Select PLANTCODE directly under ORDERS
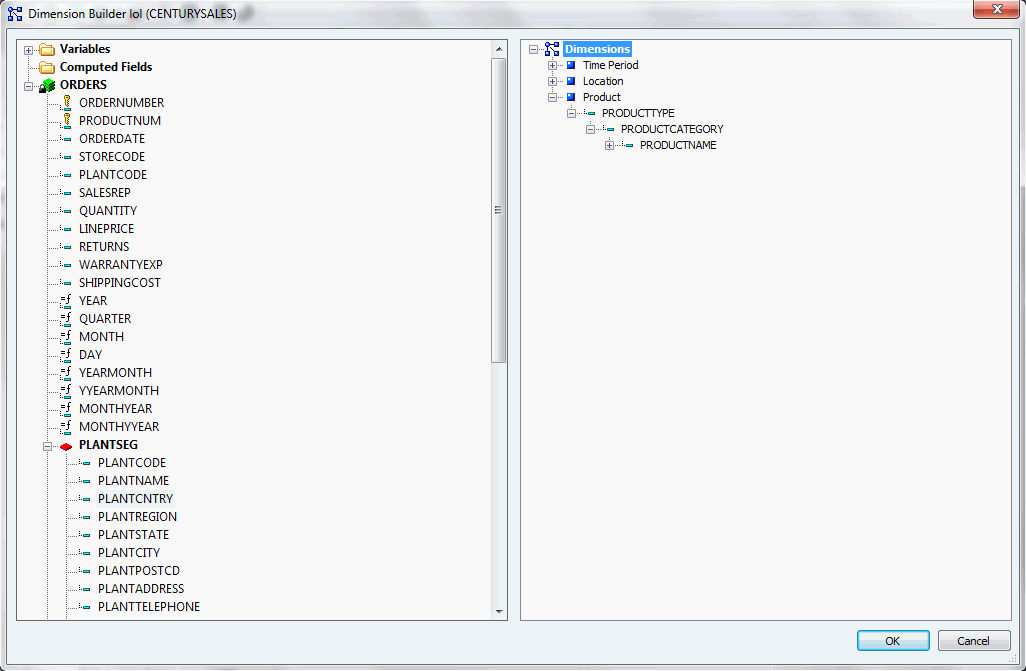Image resolution: width=1026 pixels, height=671 pixels. coord(113,175)
